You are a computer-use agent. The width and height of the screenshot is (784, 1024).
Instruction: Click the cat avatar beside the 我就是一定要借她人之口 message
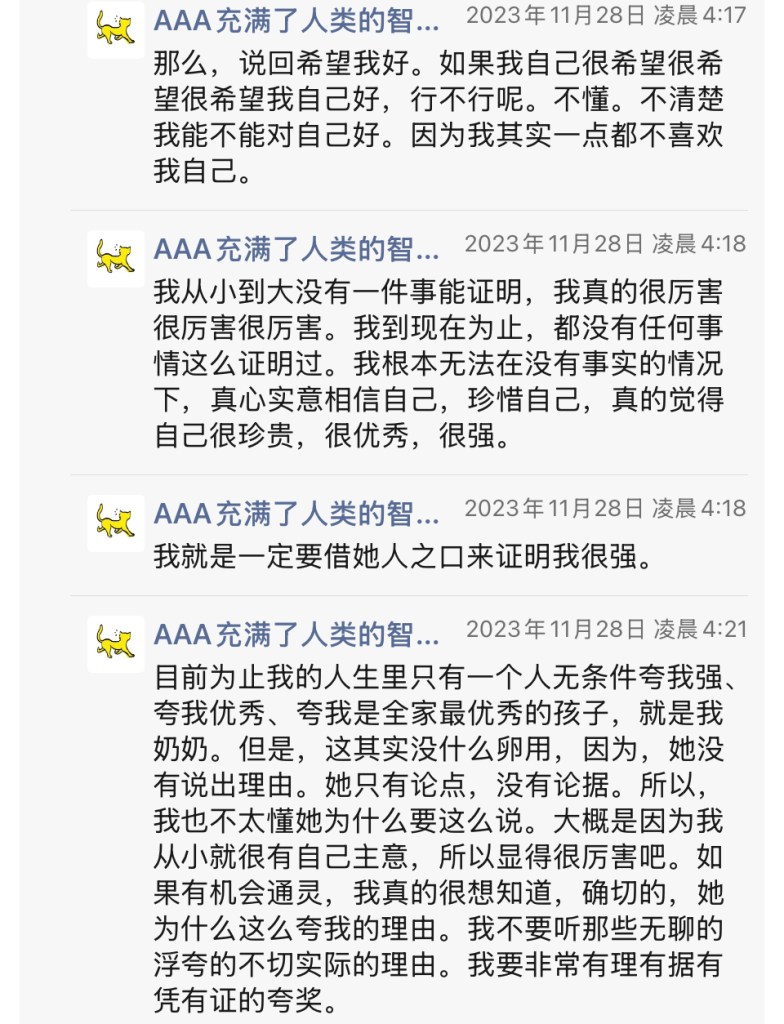click(115, 522)
